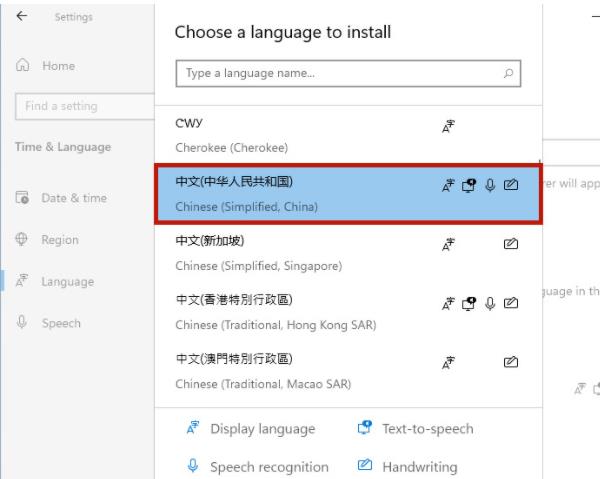The image size is (600, 479).
Task: Click the Home house icon
Action: 22,65
